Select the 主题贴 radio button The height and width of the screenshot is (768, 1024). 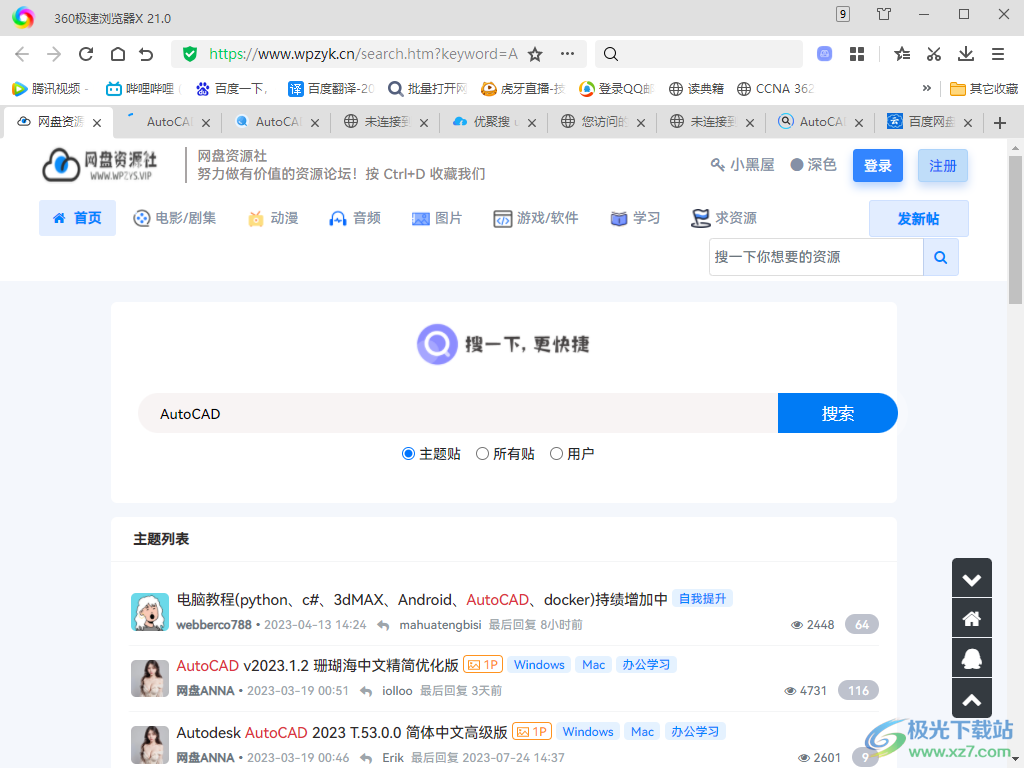[x=408, y=454]
